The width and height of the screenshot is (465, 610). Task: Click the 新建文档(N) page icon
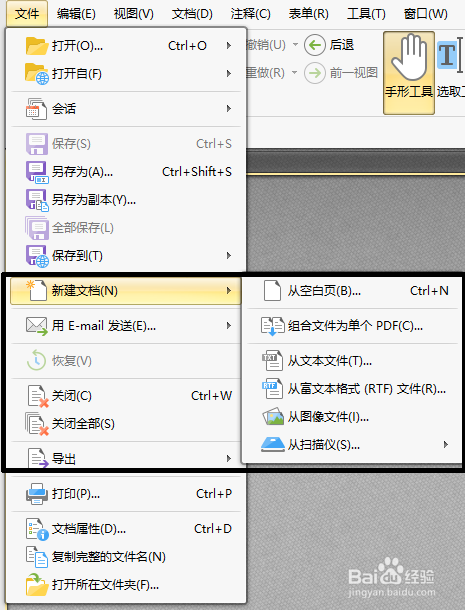tap(37, 291)
